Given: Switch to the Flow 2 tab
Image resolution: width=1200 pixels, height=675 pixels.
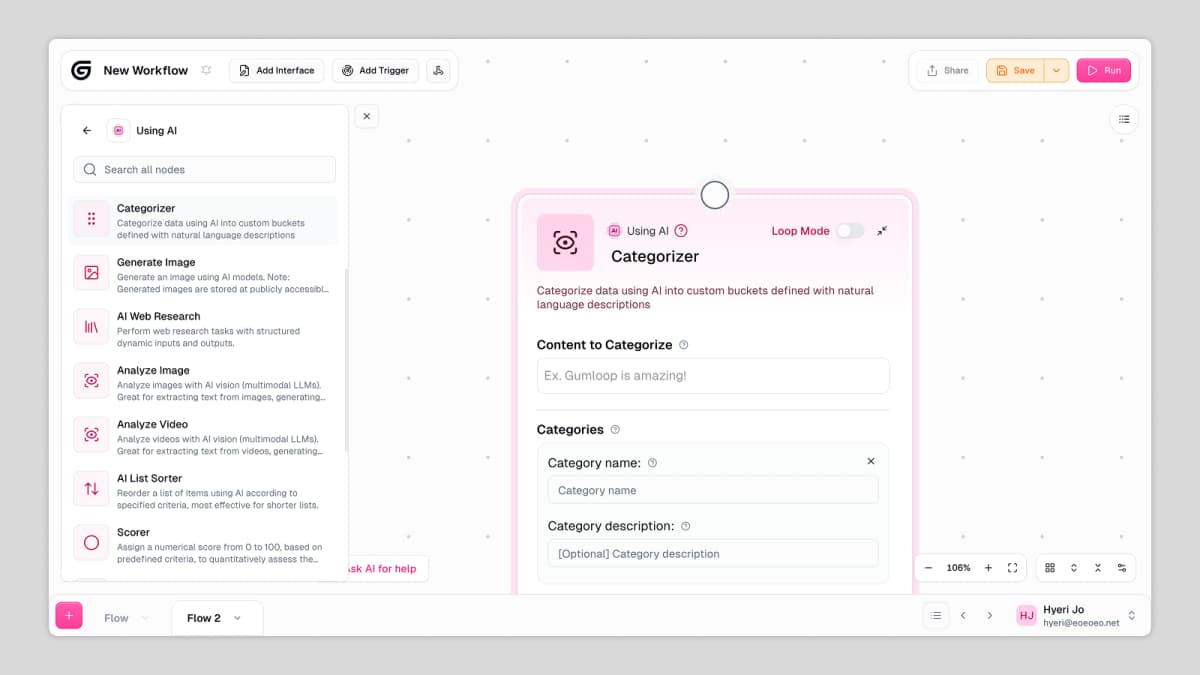Looking at the screenshot, I should click(204, 618).
